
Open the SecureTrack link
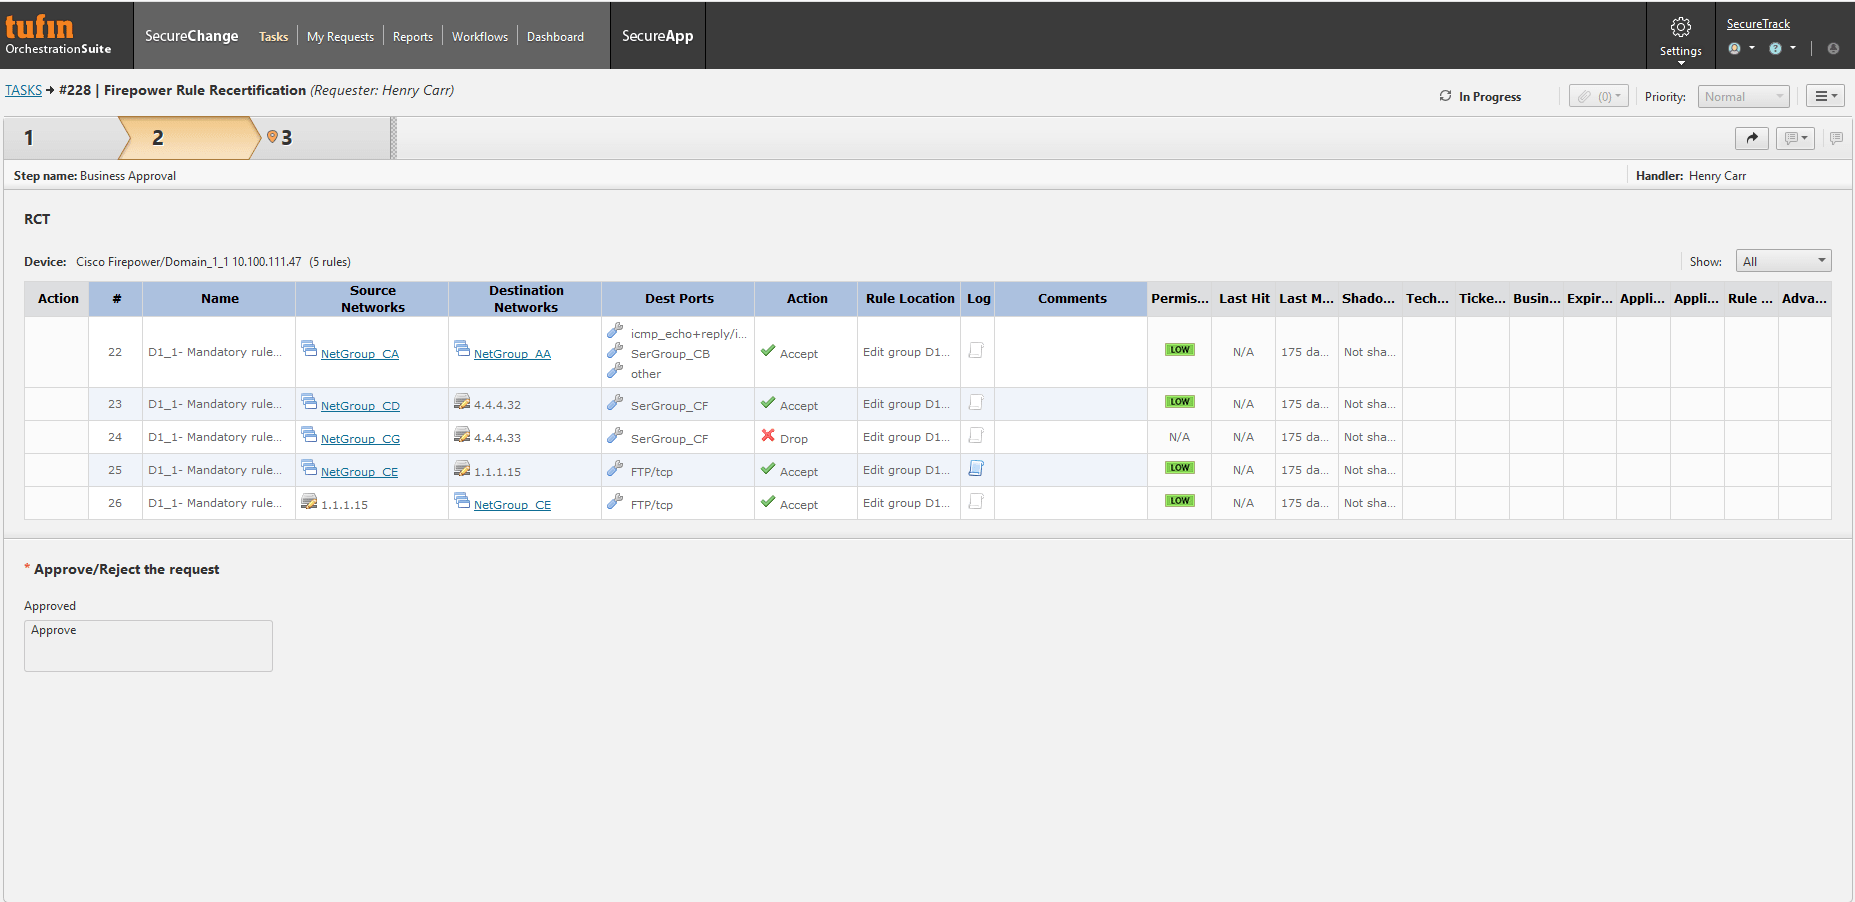point(1757,23)
